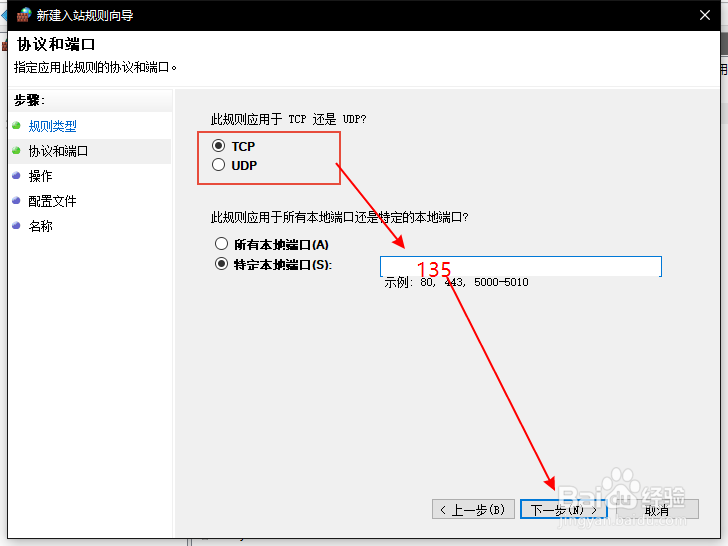Click the question 此规则应用于所有本地端口还是特定的本地端口?

click(339, 217)
